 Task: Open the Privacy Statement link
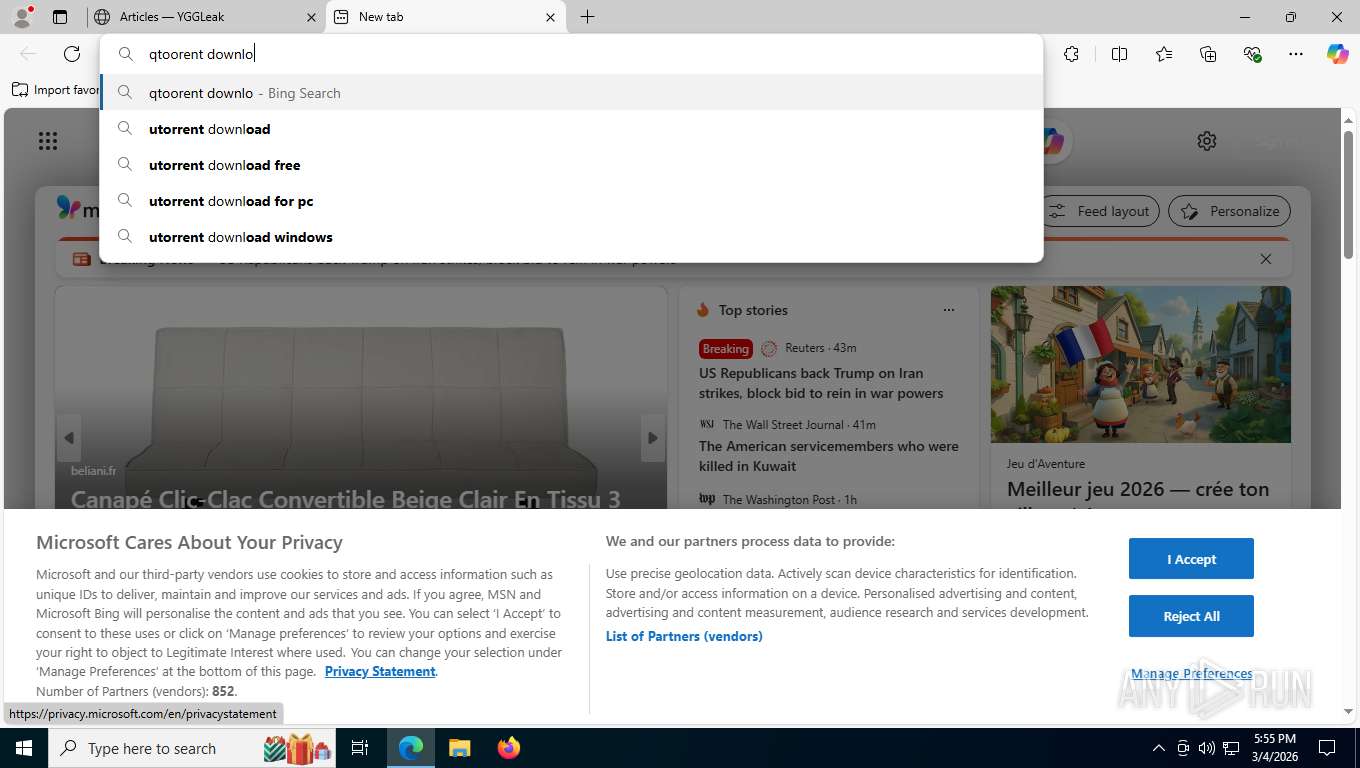click(x=380, y=671)
